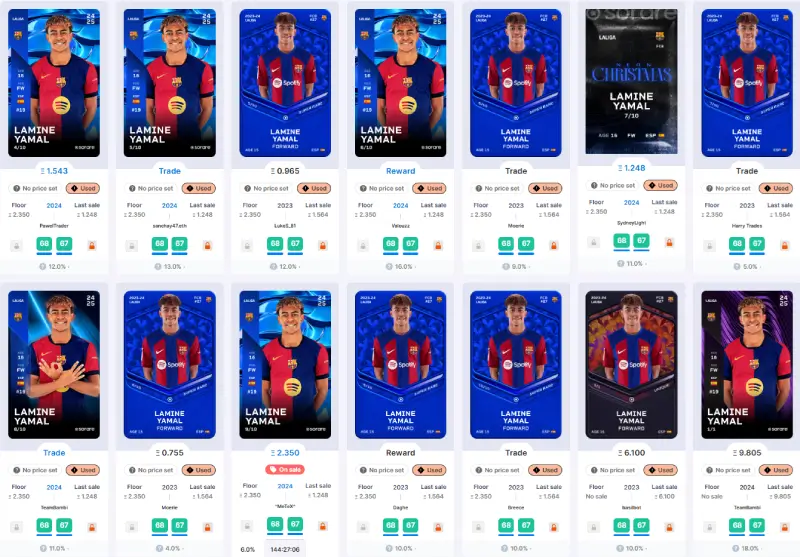Viewport: 800px width, 557px height.
Task: Click the gray lock icon on the 9.805 purple card
Action: (709, 527)
